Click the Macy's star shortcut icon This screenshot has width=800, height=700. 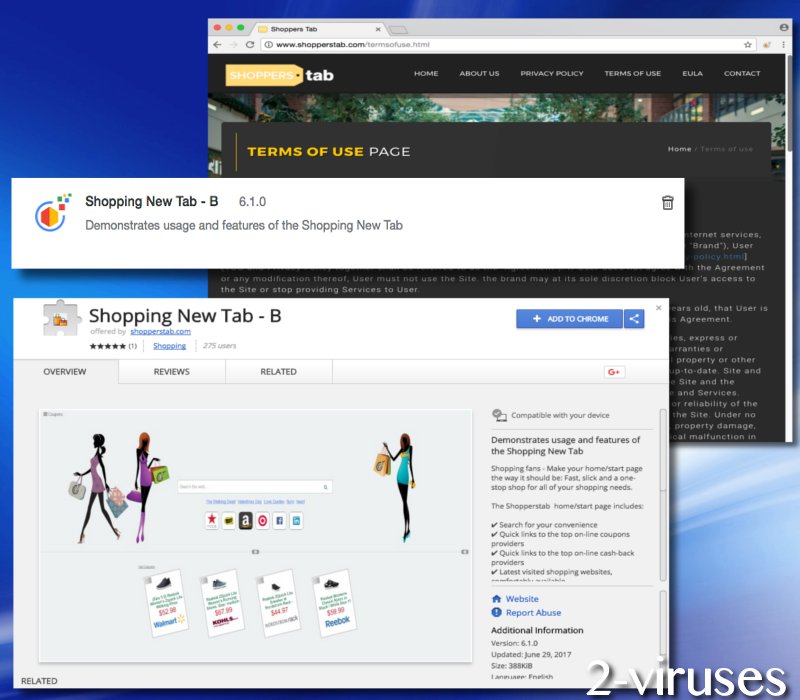coord(212,520)
